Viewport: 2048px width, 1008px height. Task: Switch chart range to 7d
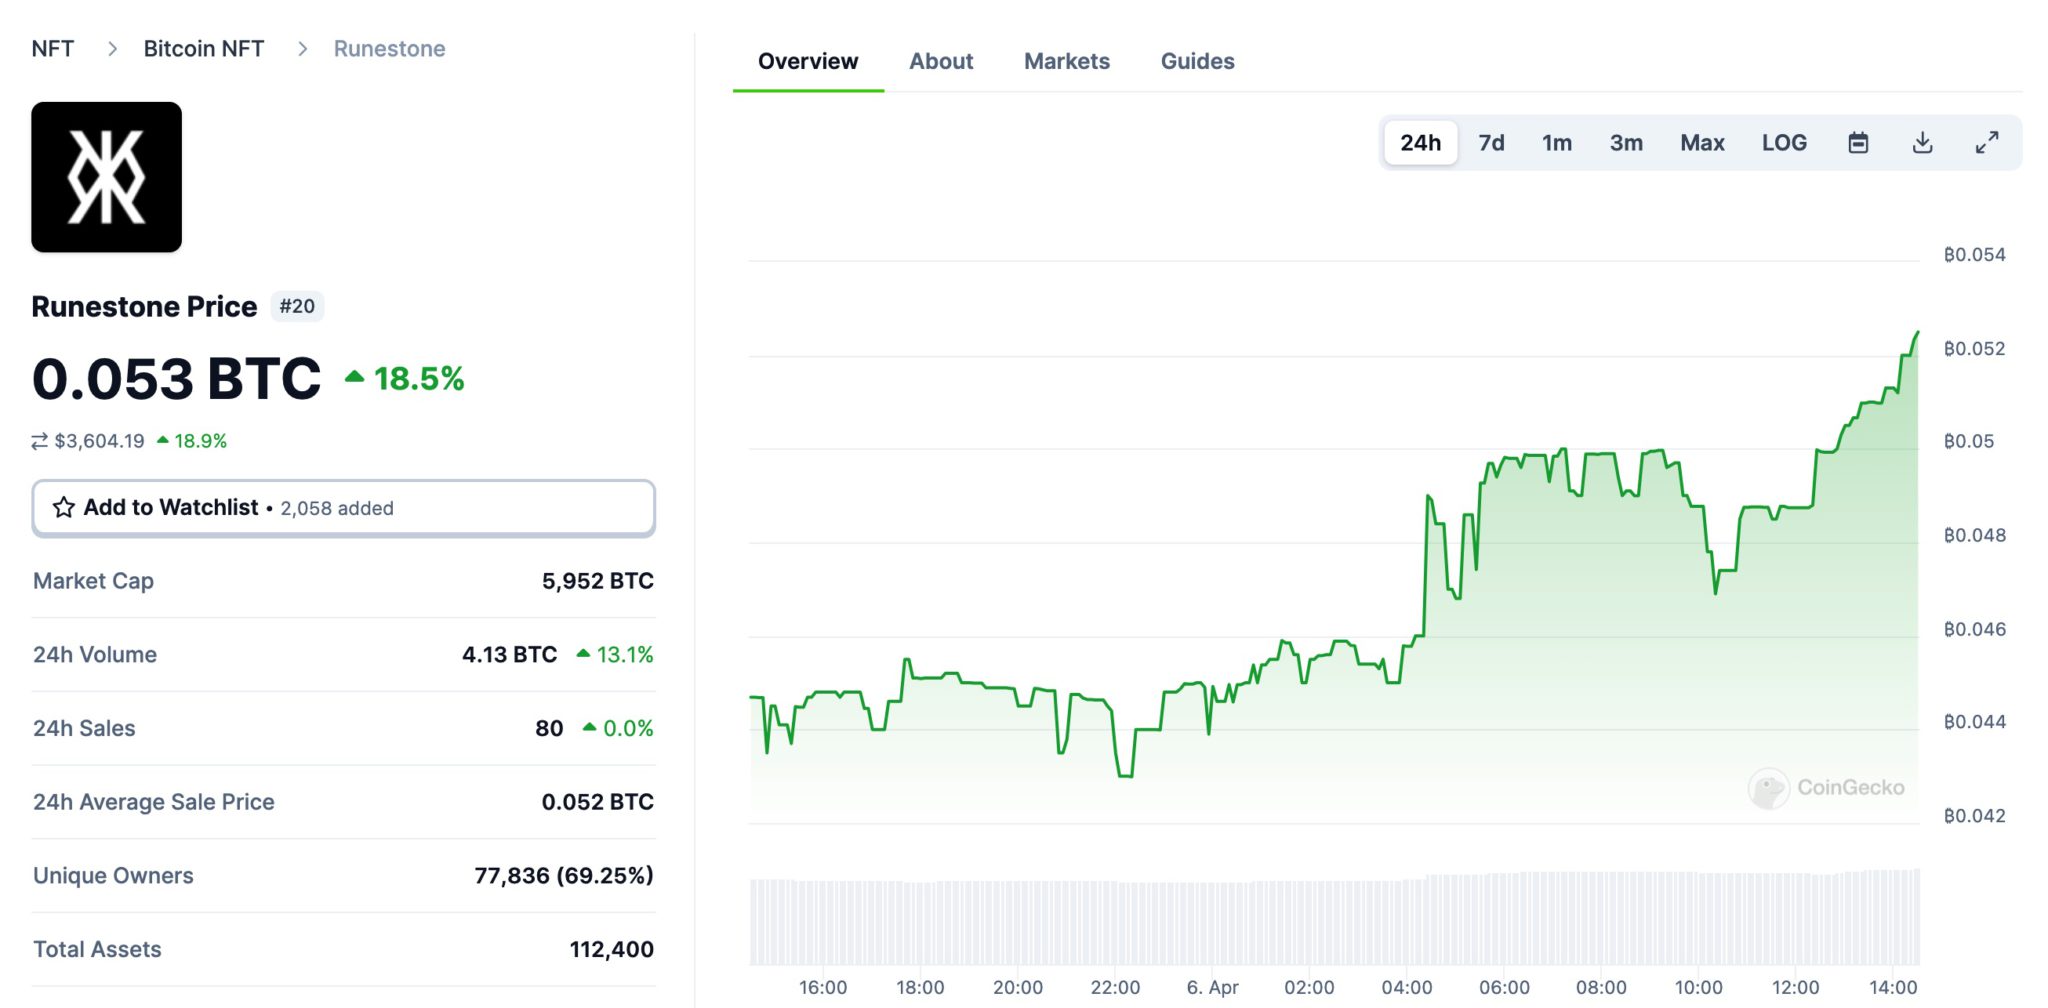point(1491,143)
